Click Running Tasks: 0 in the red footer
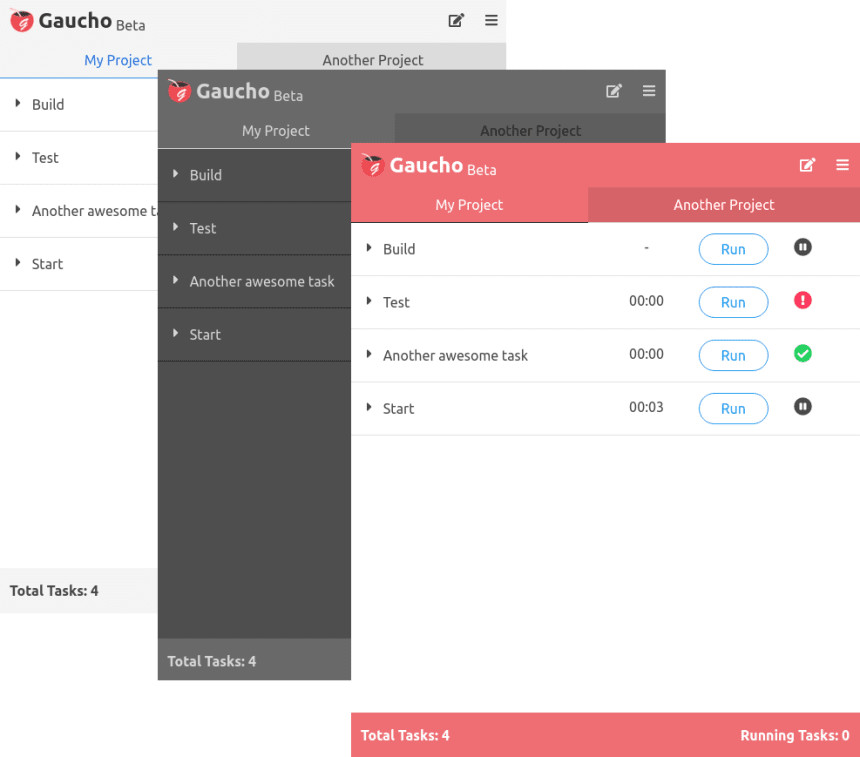The image size is (860, 757). click(x=795, y=736)
